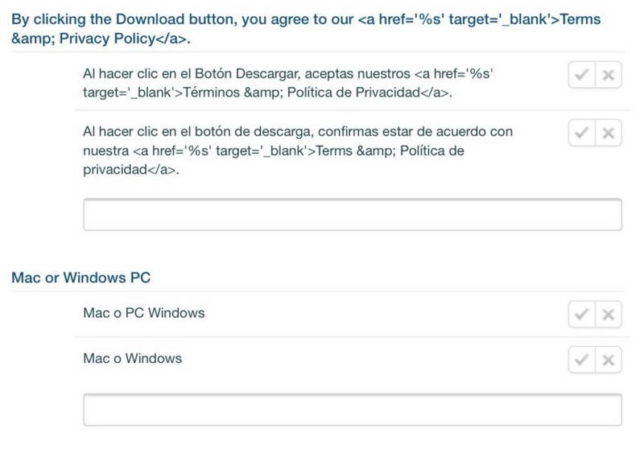Focus the empty translation field below 'Mac o Windows'
This screenshot has height=449, width=640.
[x=352, y=410]
